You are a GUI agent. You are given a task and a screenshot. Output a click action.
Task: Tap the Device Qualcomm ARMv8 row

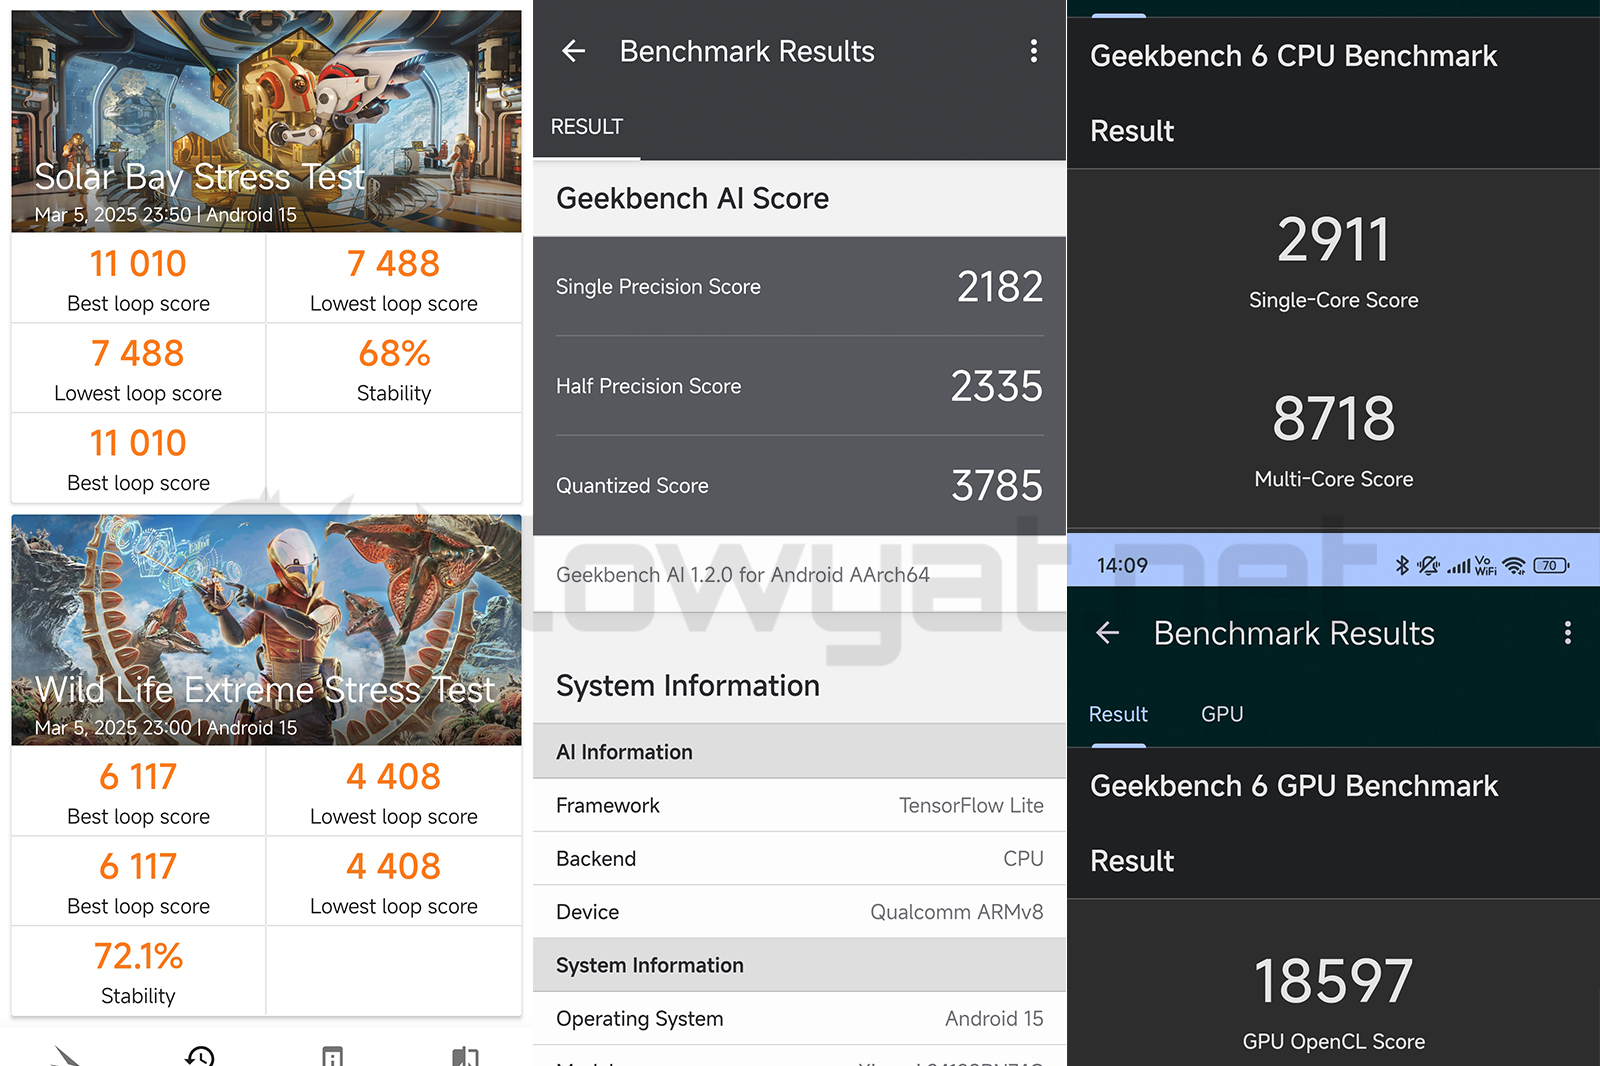tap(799, 911)
